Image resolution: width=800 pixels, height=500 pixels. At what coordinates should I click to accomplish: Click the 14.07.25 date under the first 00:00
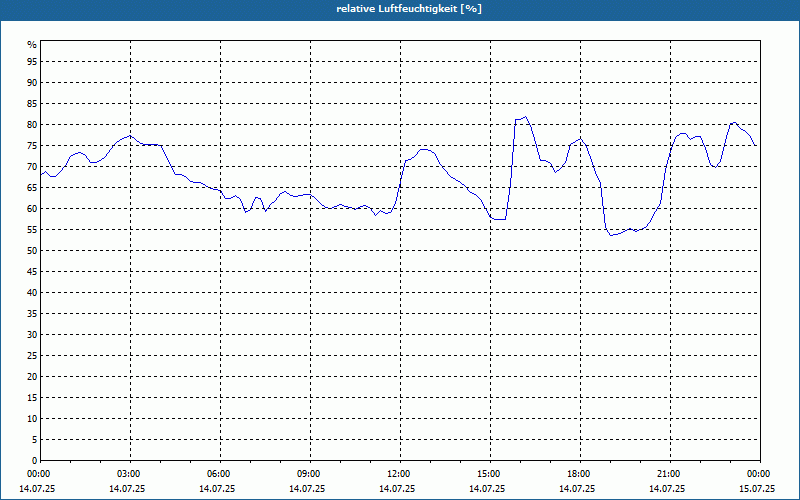point(37,489)
